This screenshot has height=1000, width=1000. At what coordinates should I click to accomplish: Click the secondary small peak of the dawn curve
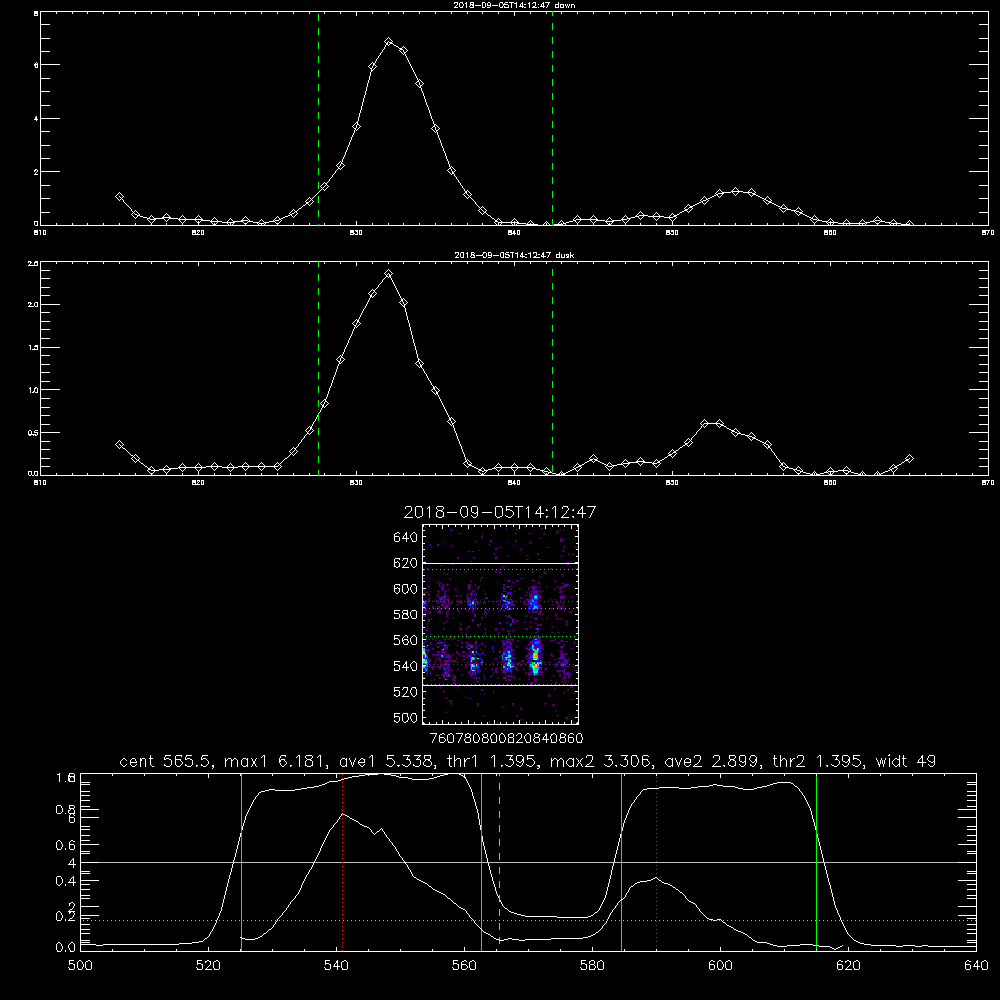coord(736,191)
